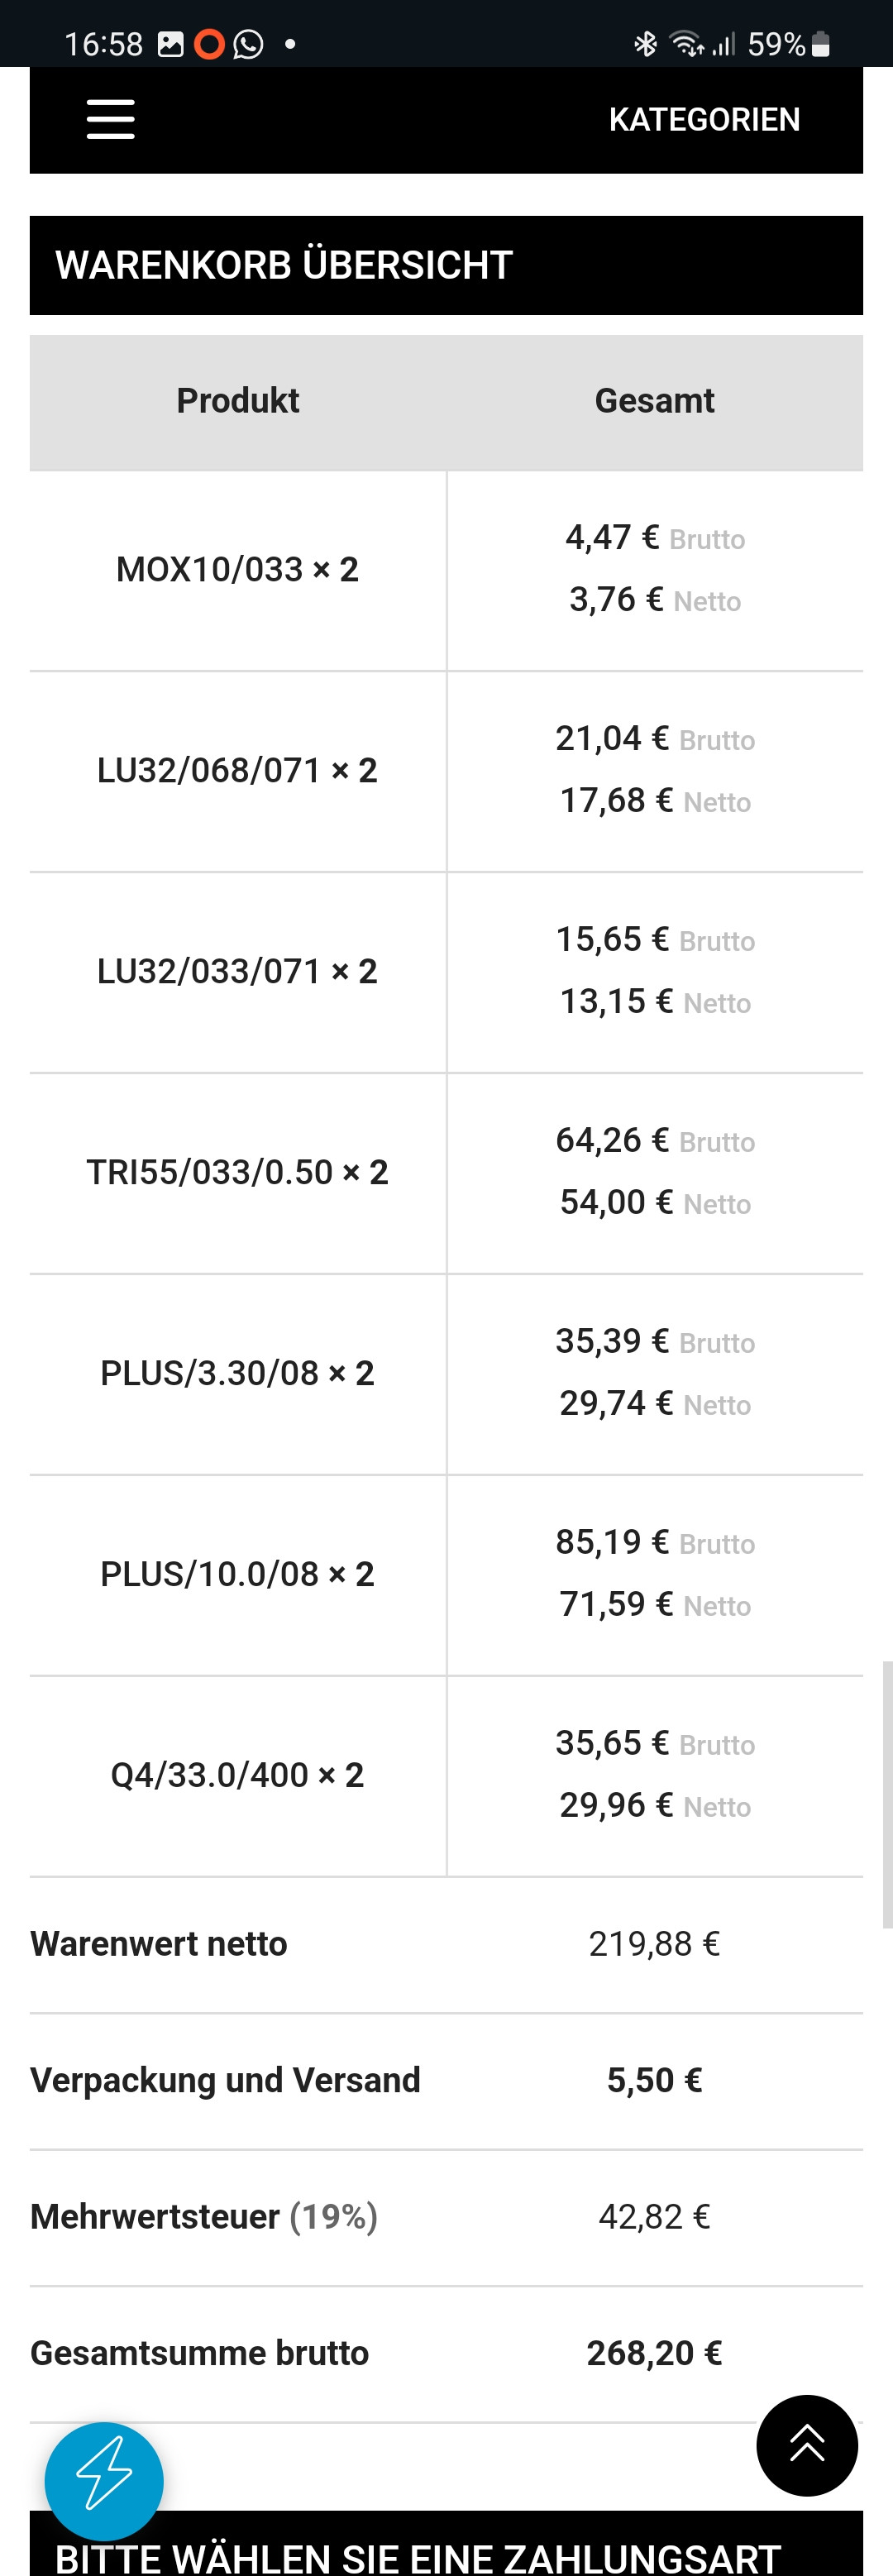Tap the gallery notification icon

(x=171, y=44)
